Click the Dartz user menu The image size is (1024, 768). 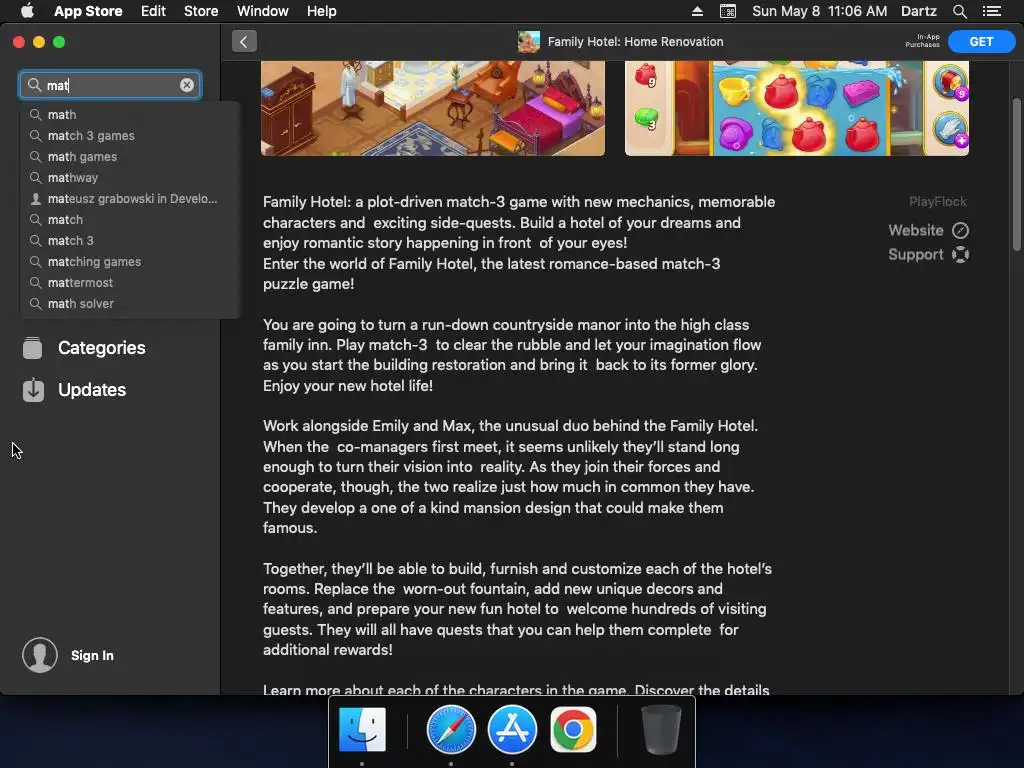[918, 11]
